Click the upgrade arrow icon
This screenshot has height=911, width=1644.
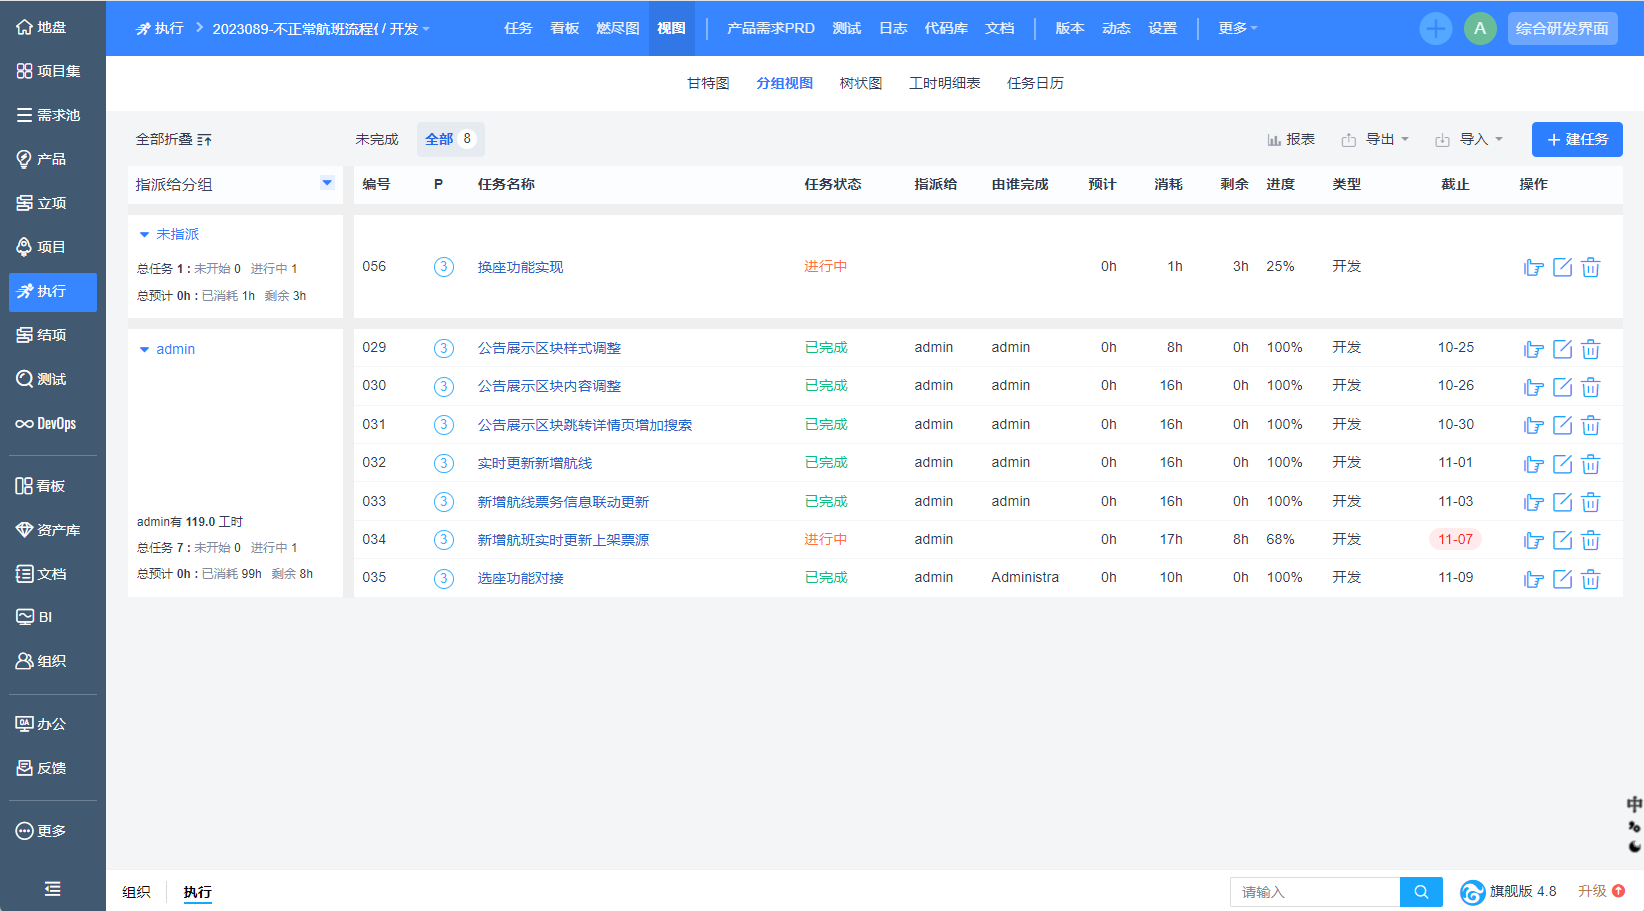coord(1618,891)
